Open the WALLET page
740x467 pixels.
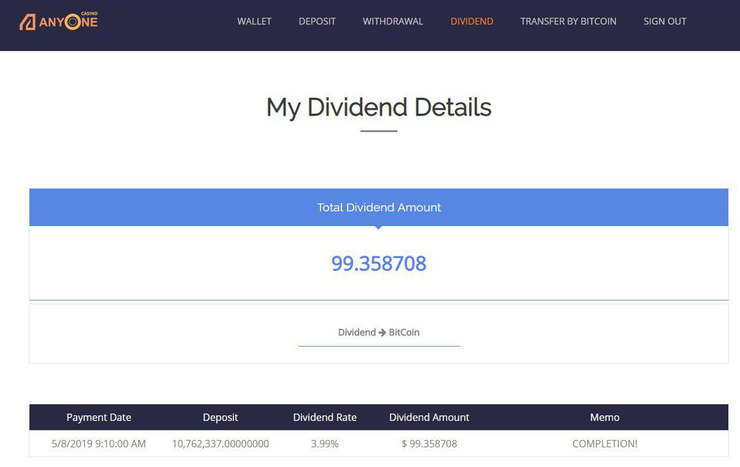pos(254,21)
